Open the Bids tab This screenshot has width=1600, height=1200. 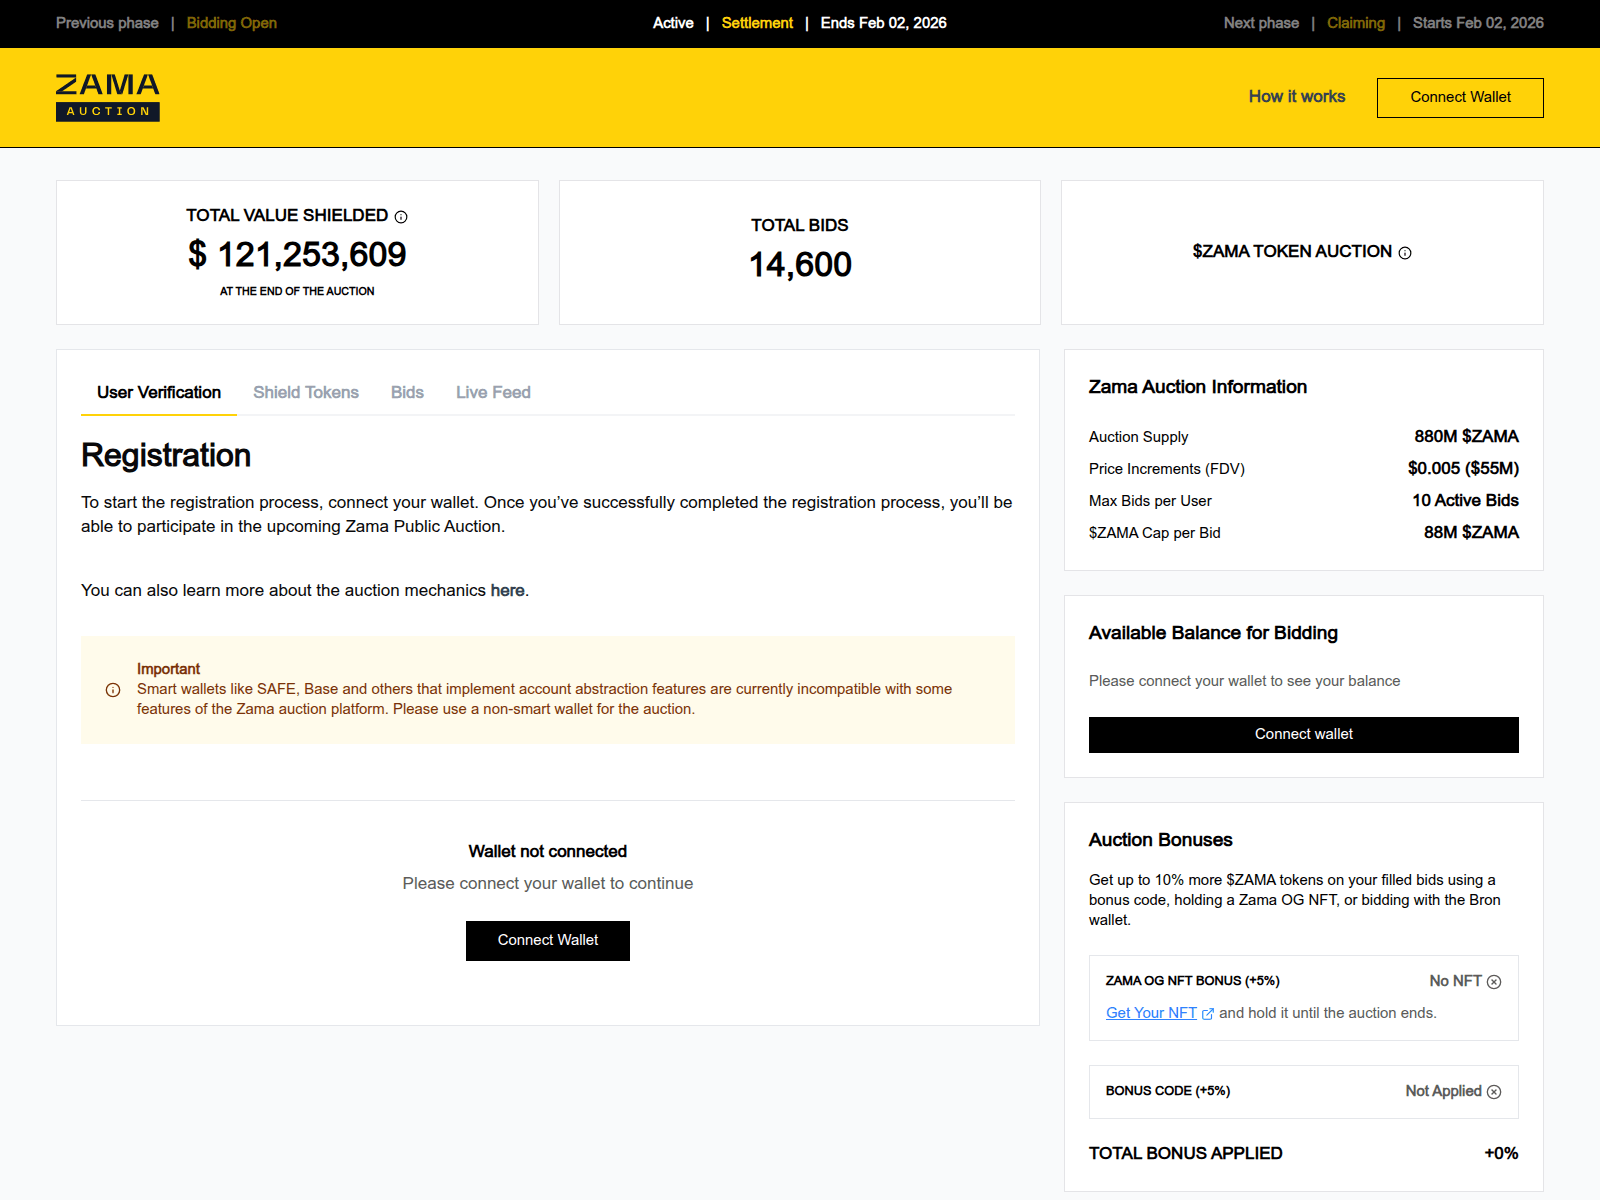[x=407, y=393]
